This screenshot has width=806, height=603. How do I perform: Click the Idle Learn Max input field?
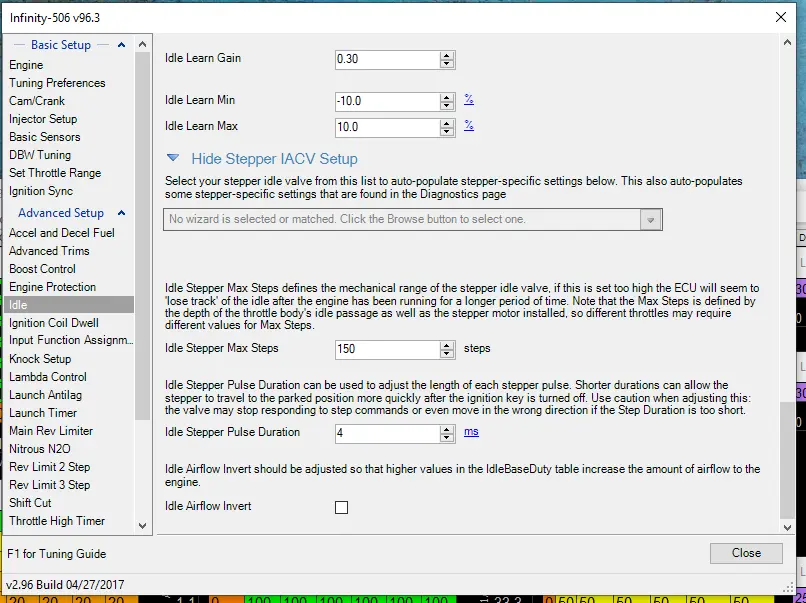pyautogui.click(x=388, y=127)
